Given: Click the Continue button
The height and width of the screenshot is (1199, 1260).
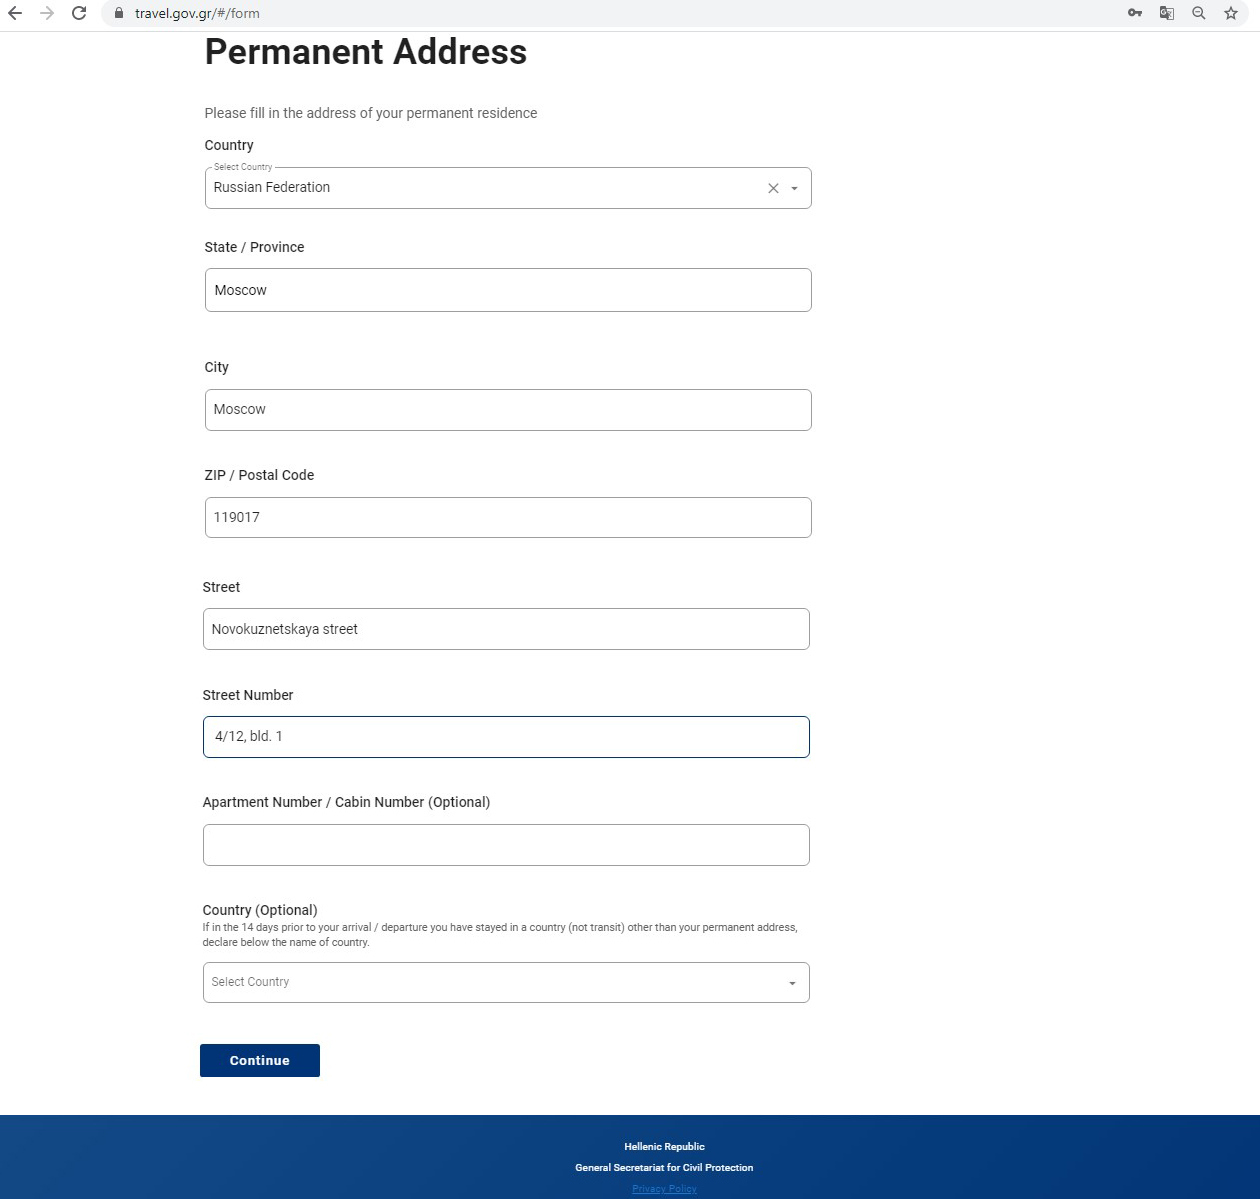Looking at the screenshot, I should click(260, 1060).
